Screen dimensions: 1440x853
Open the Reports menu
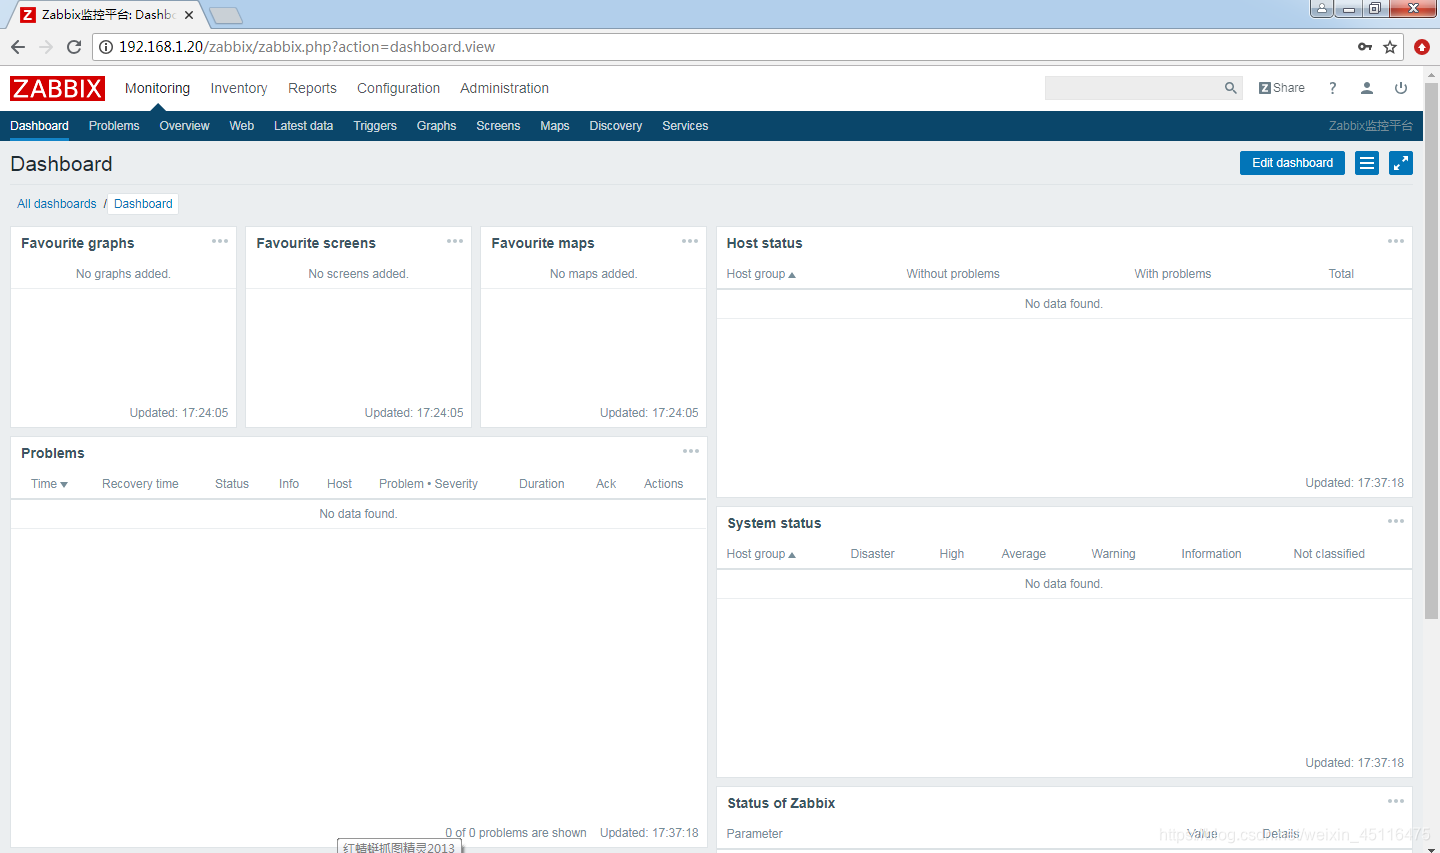[x=312, y=88]
